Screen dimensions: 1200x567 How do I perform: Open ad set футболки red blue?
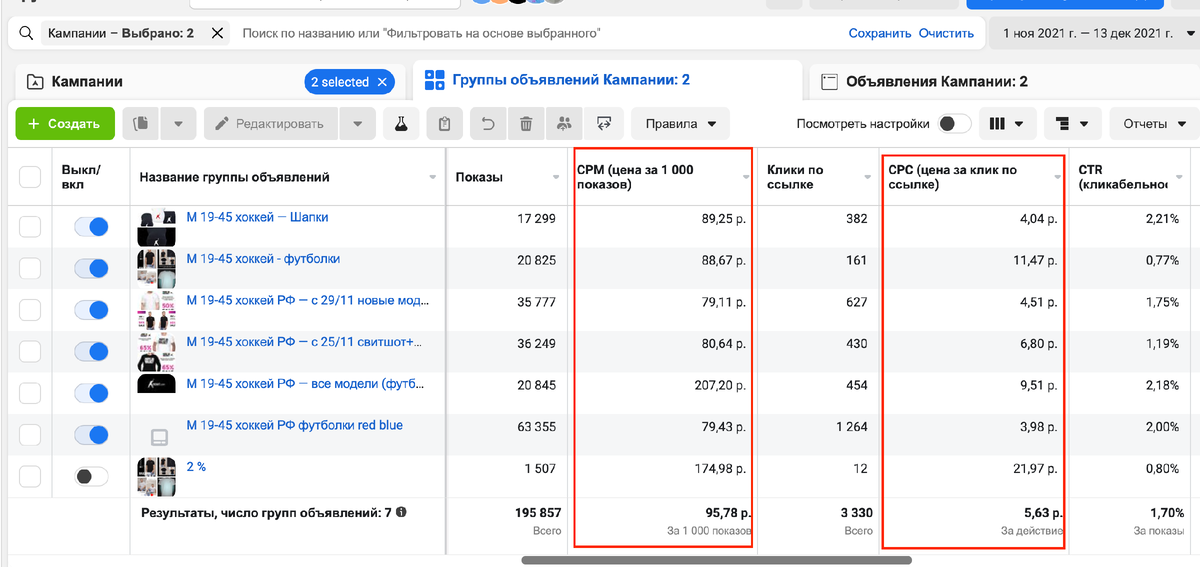click(x=294, y=425)
